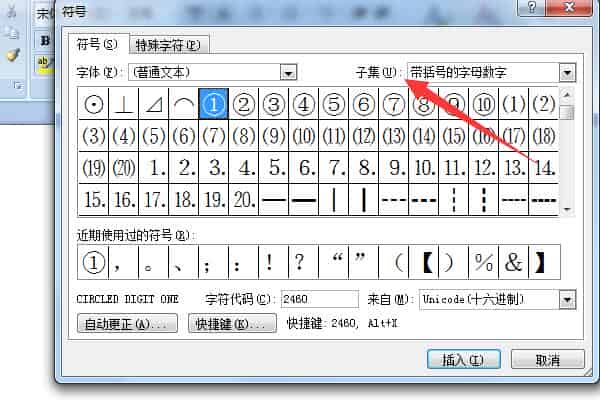600x400 pixels.
Task: Select circled number ⑩ symbol
Action: click(484, 104)
